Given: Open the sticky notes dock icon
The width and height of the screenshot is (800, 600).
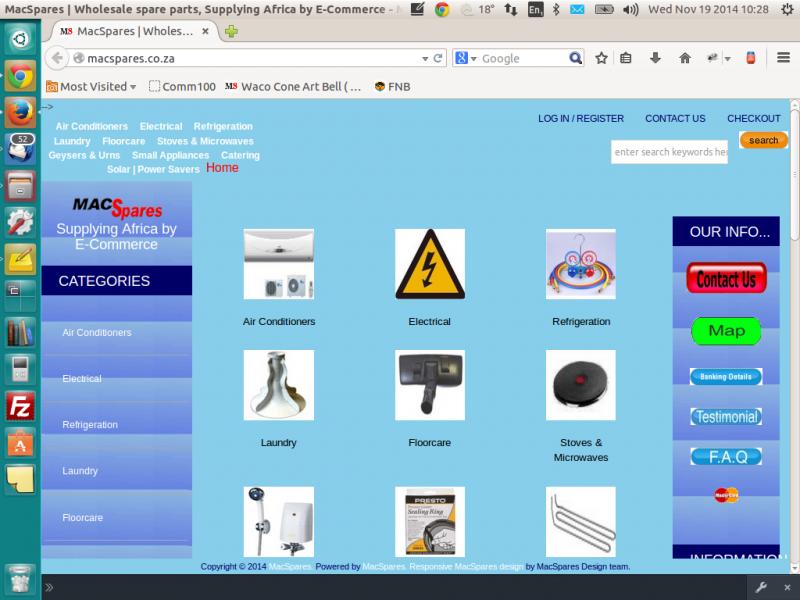Looking at the screenshot, I should 20,480.
